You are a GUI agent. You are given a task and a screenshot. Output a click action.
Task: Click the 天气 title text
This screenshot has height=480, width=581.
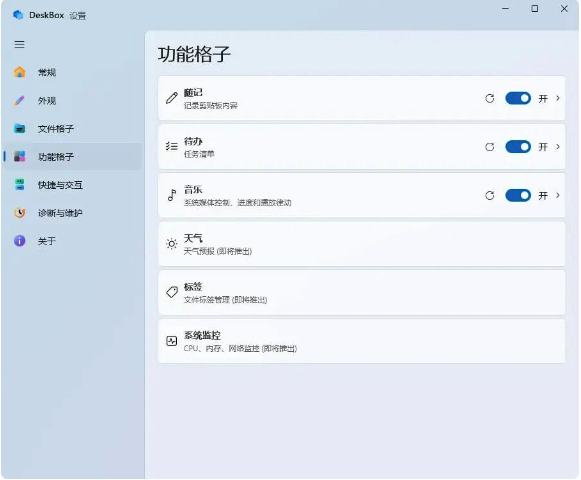tap(193, 238)
